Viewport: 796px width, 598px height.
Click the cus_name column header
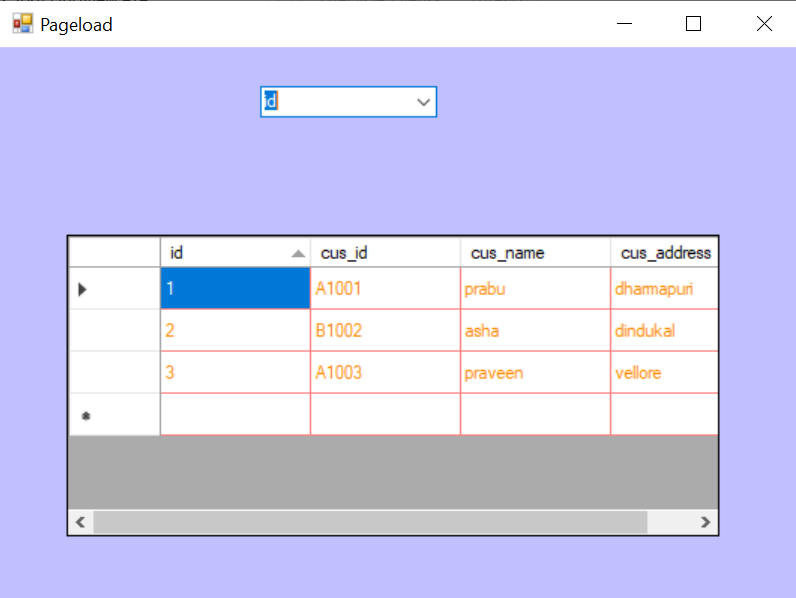coord(535,253)
